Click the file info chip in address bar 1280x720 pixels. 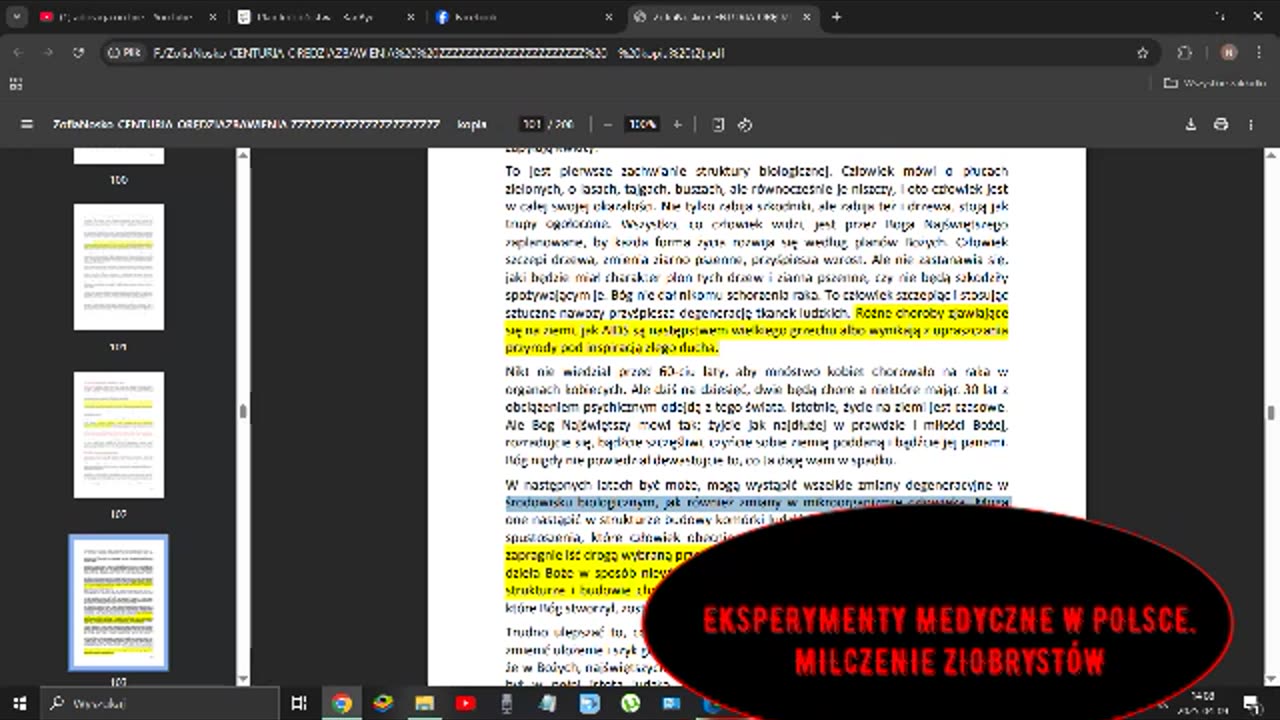(x=125, y=53)
